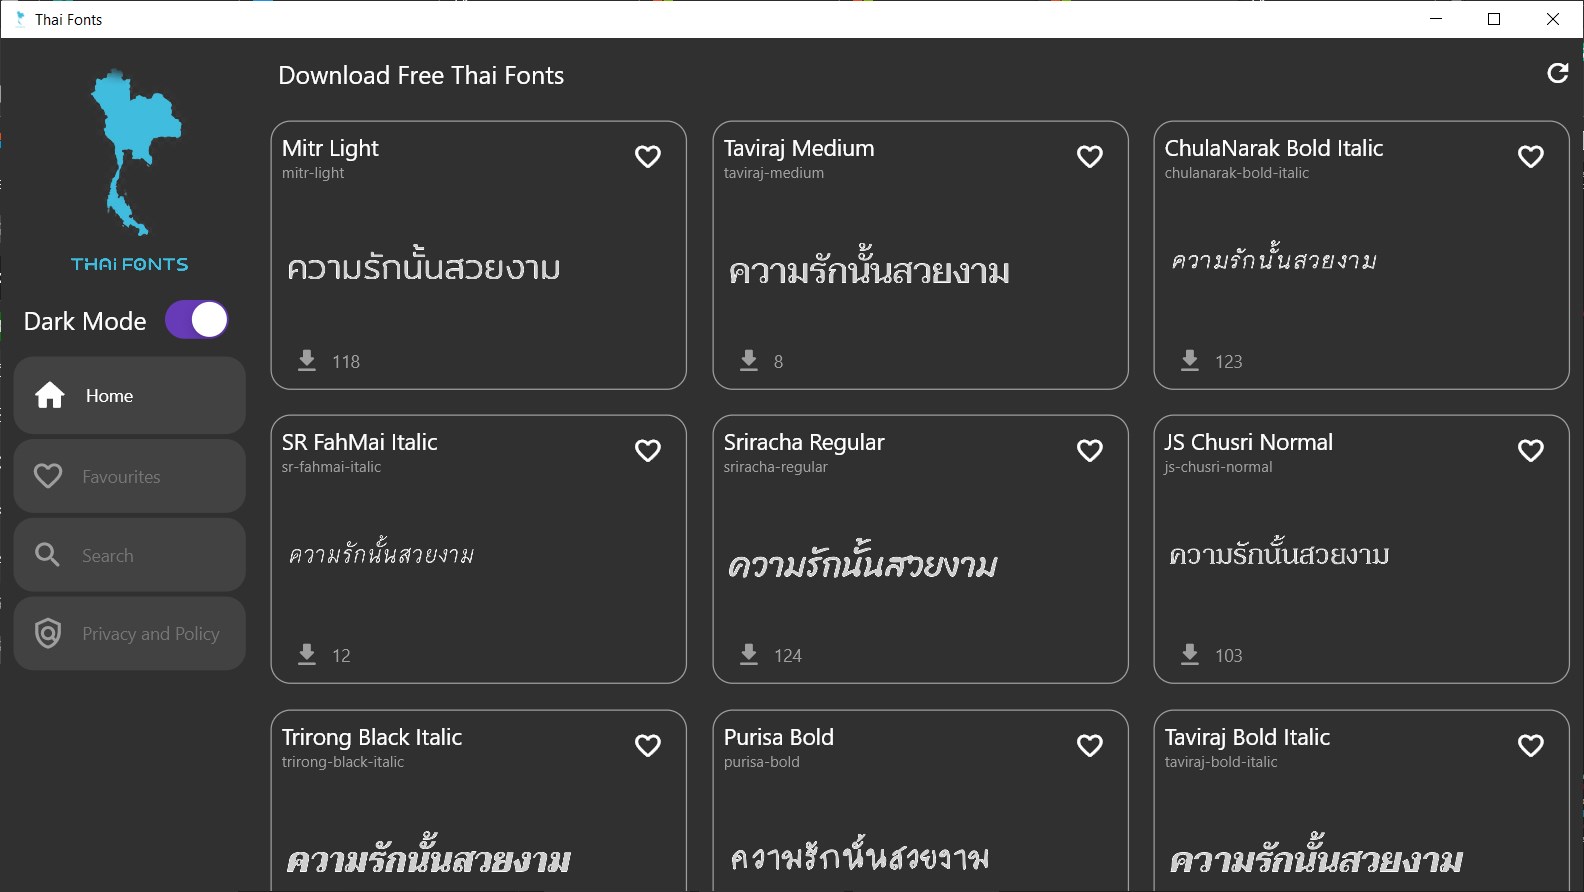The image size is (1584, 892).
Task: Click the Taviraj Bold Italic title
Action: [1248, 738]
